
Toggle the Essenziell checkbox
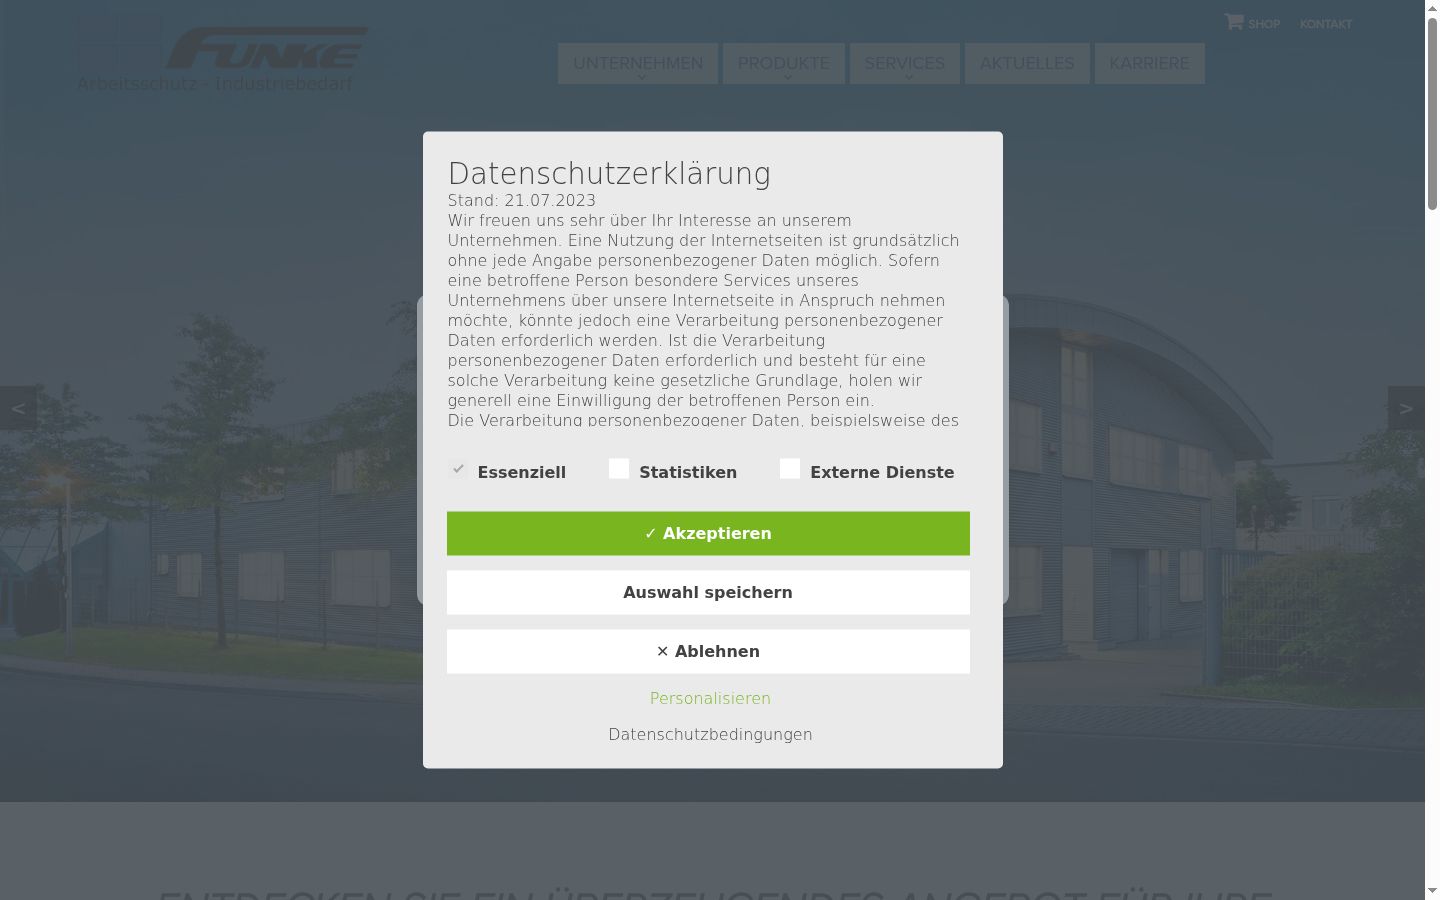[x=458, y=469]
